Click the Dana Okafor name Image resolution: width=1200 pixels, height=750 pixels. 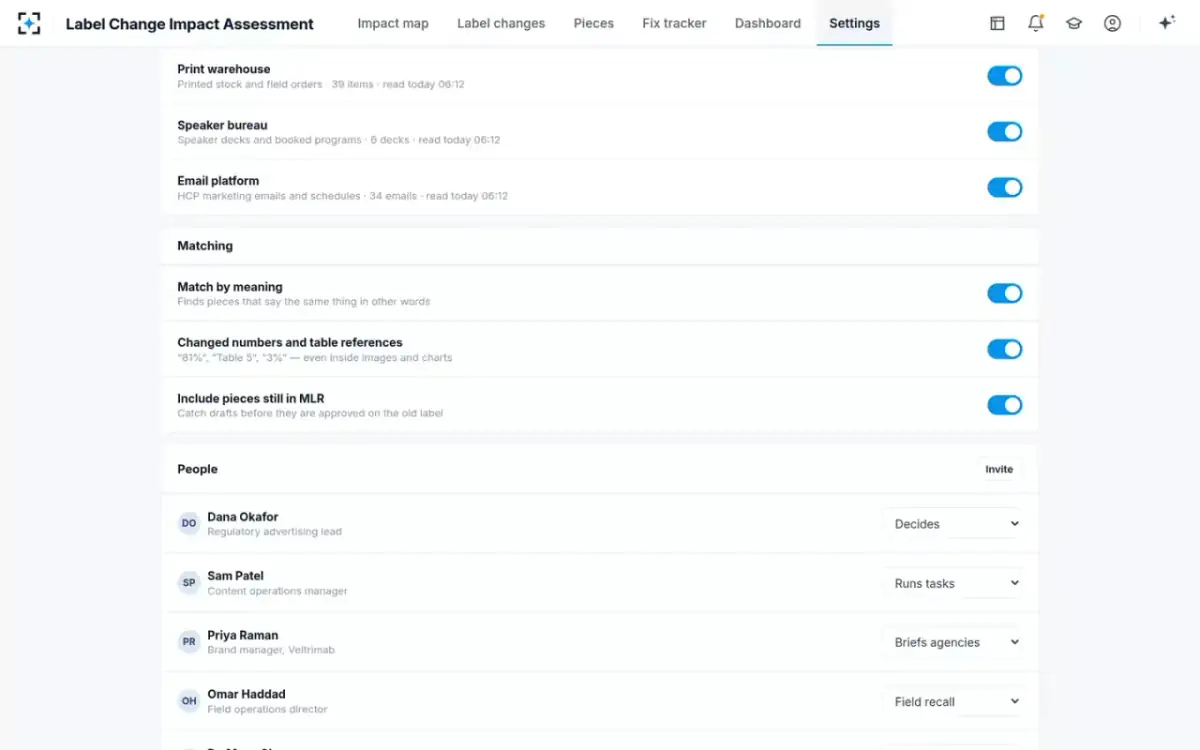coord(243,517)
